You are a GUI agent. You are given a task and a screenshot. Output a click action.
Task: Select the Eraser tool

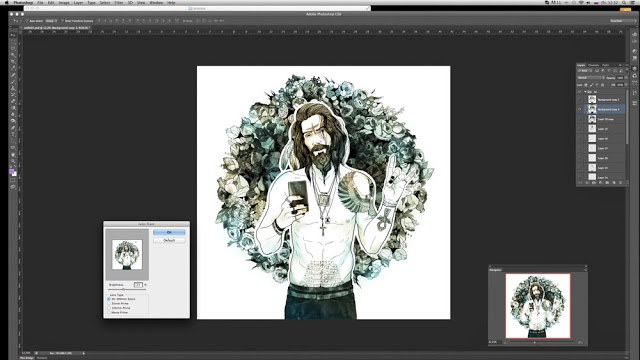[x=13, y=101]
